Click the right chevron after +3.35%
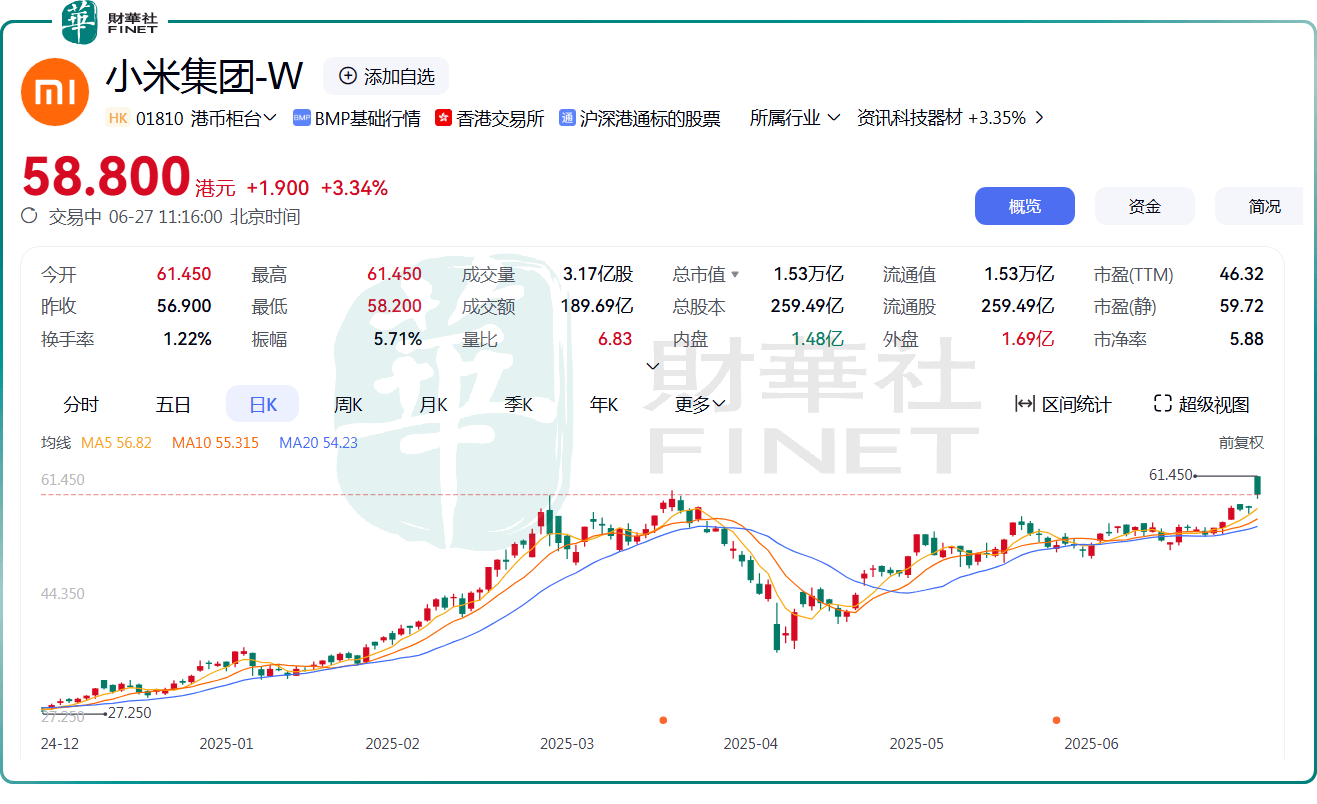Image resolution: width=1317 pixels, height=804 pixels. [1039, 118]
